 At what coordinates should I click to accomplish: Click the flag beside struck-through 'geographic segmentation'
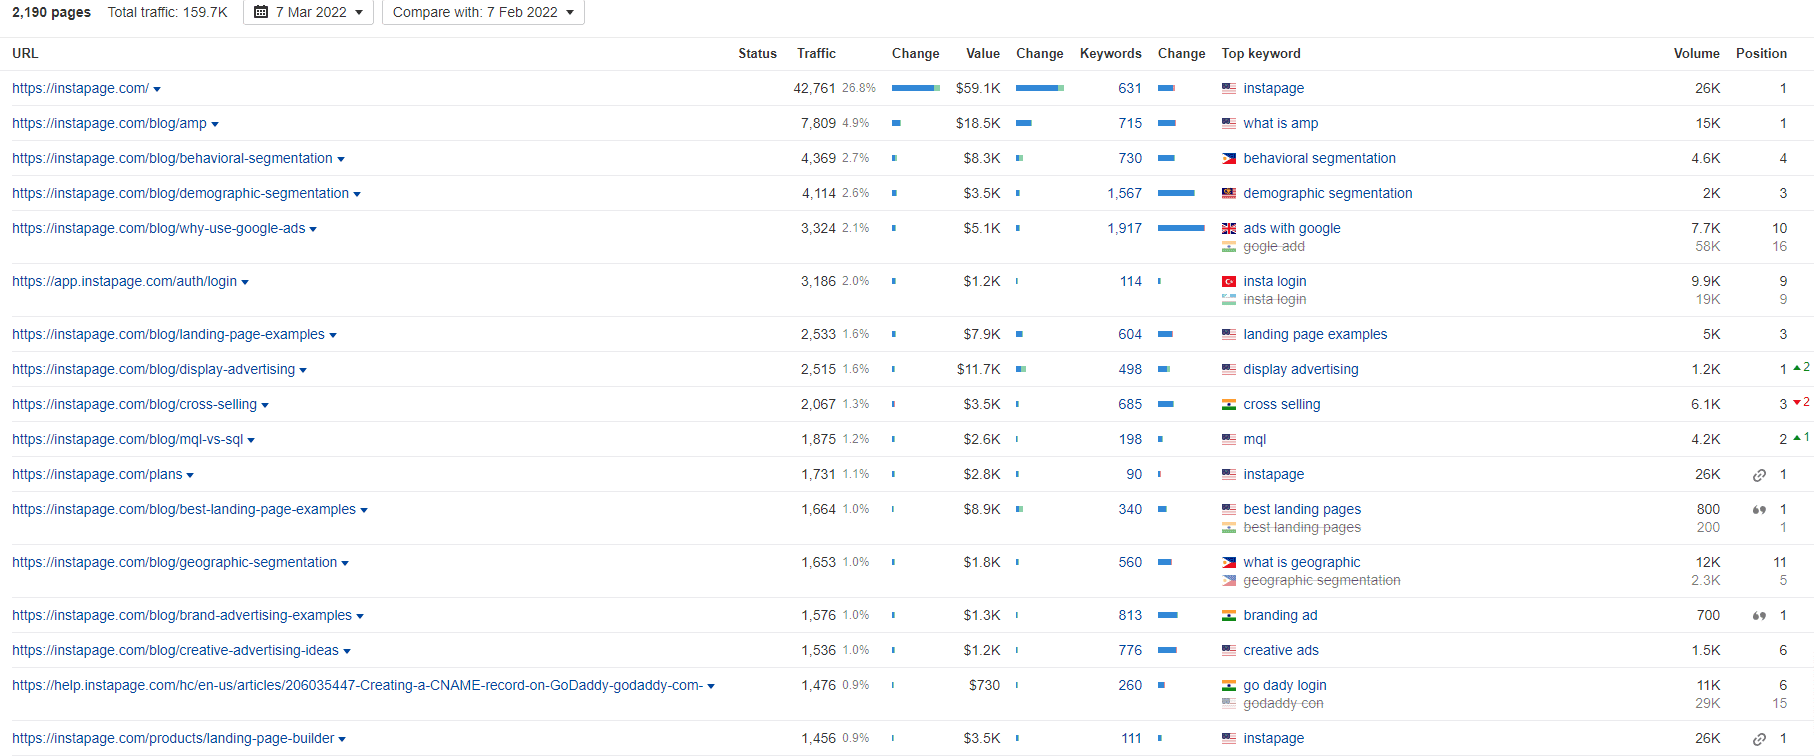pyautogui.click(x=1228, y=580)
